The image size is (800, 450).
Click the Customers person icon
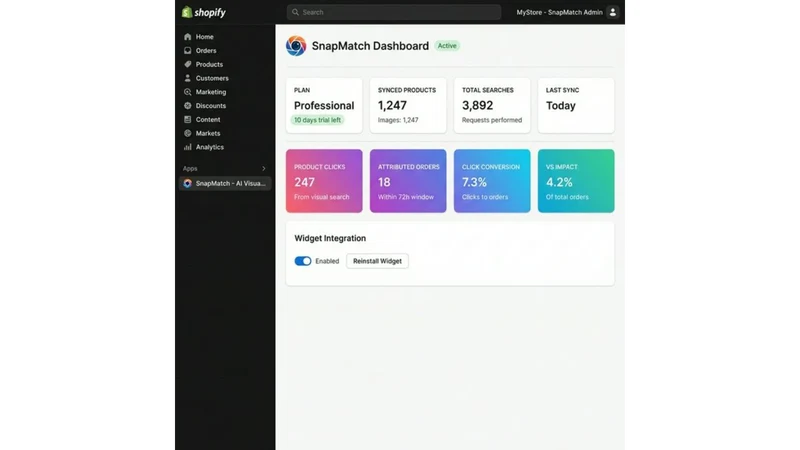(188, 78)
